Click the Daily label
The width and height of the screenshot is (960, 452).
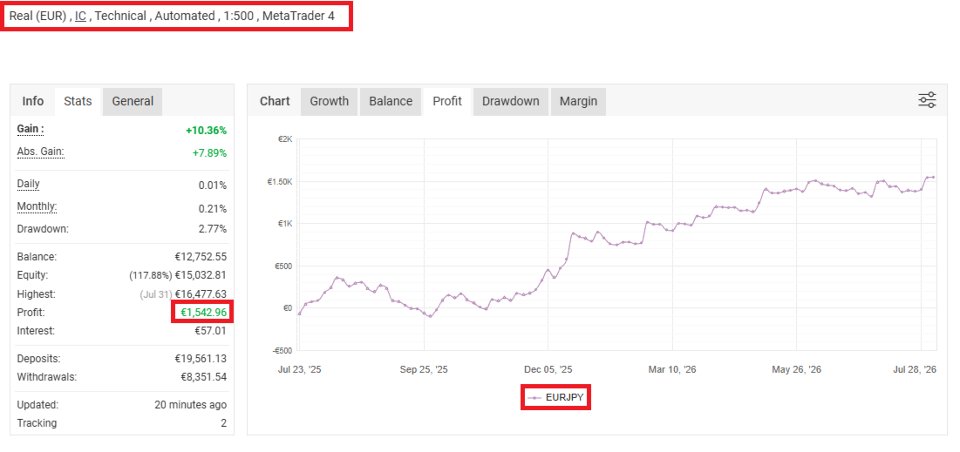point(28,184)
